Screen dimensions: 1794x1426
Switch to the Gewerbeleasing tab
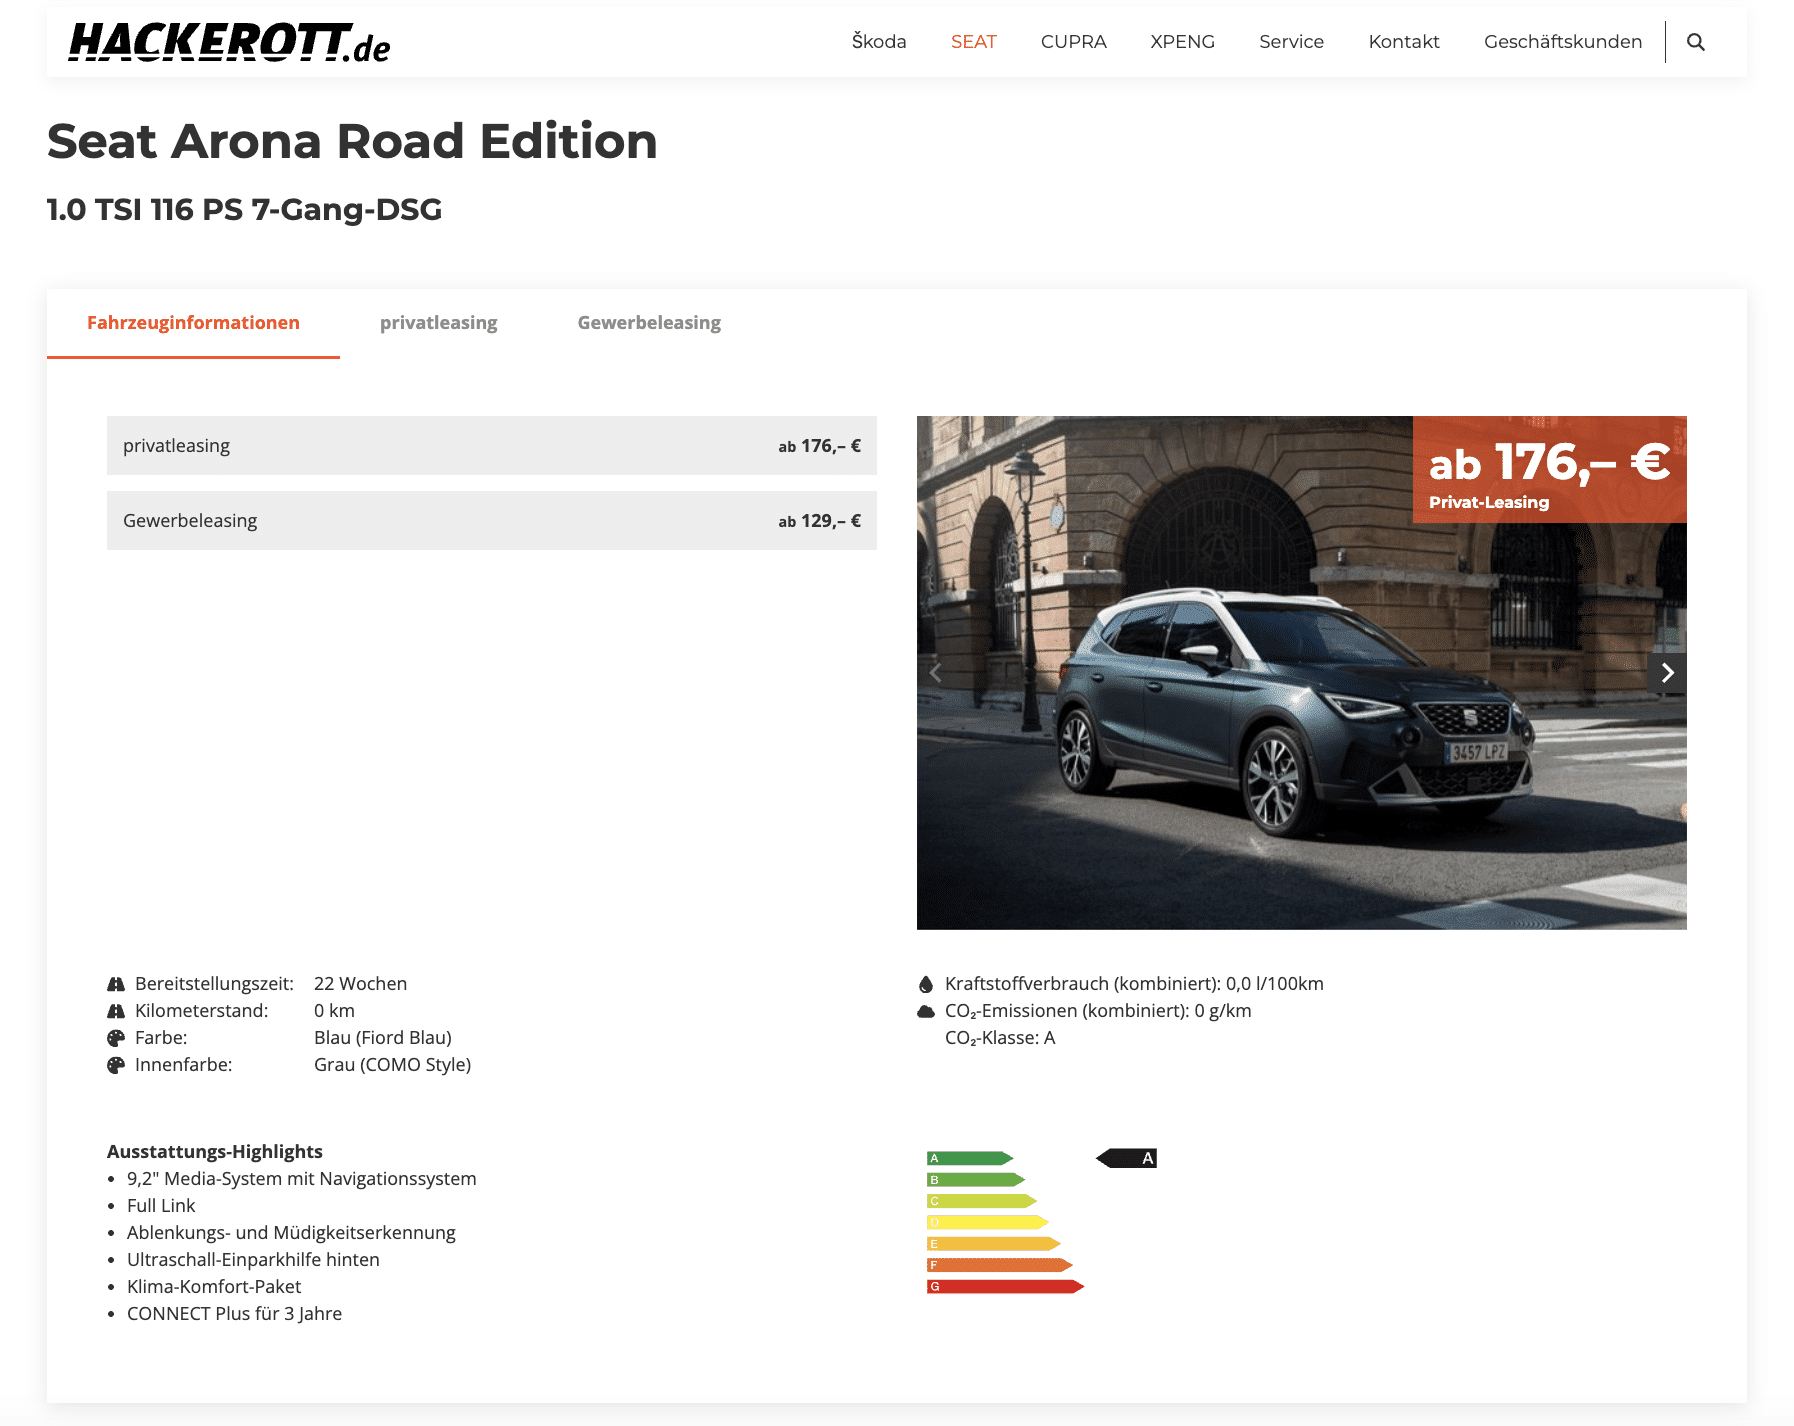click(649, 323)
